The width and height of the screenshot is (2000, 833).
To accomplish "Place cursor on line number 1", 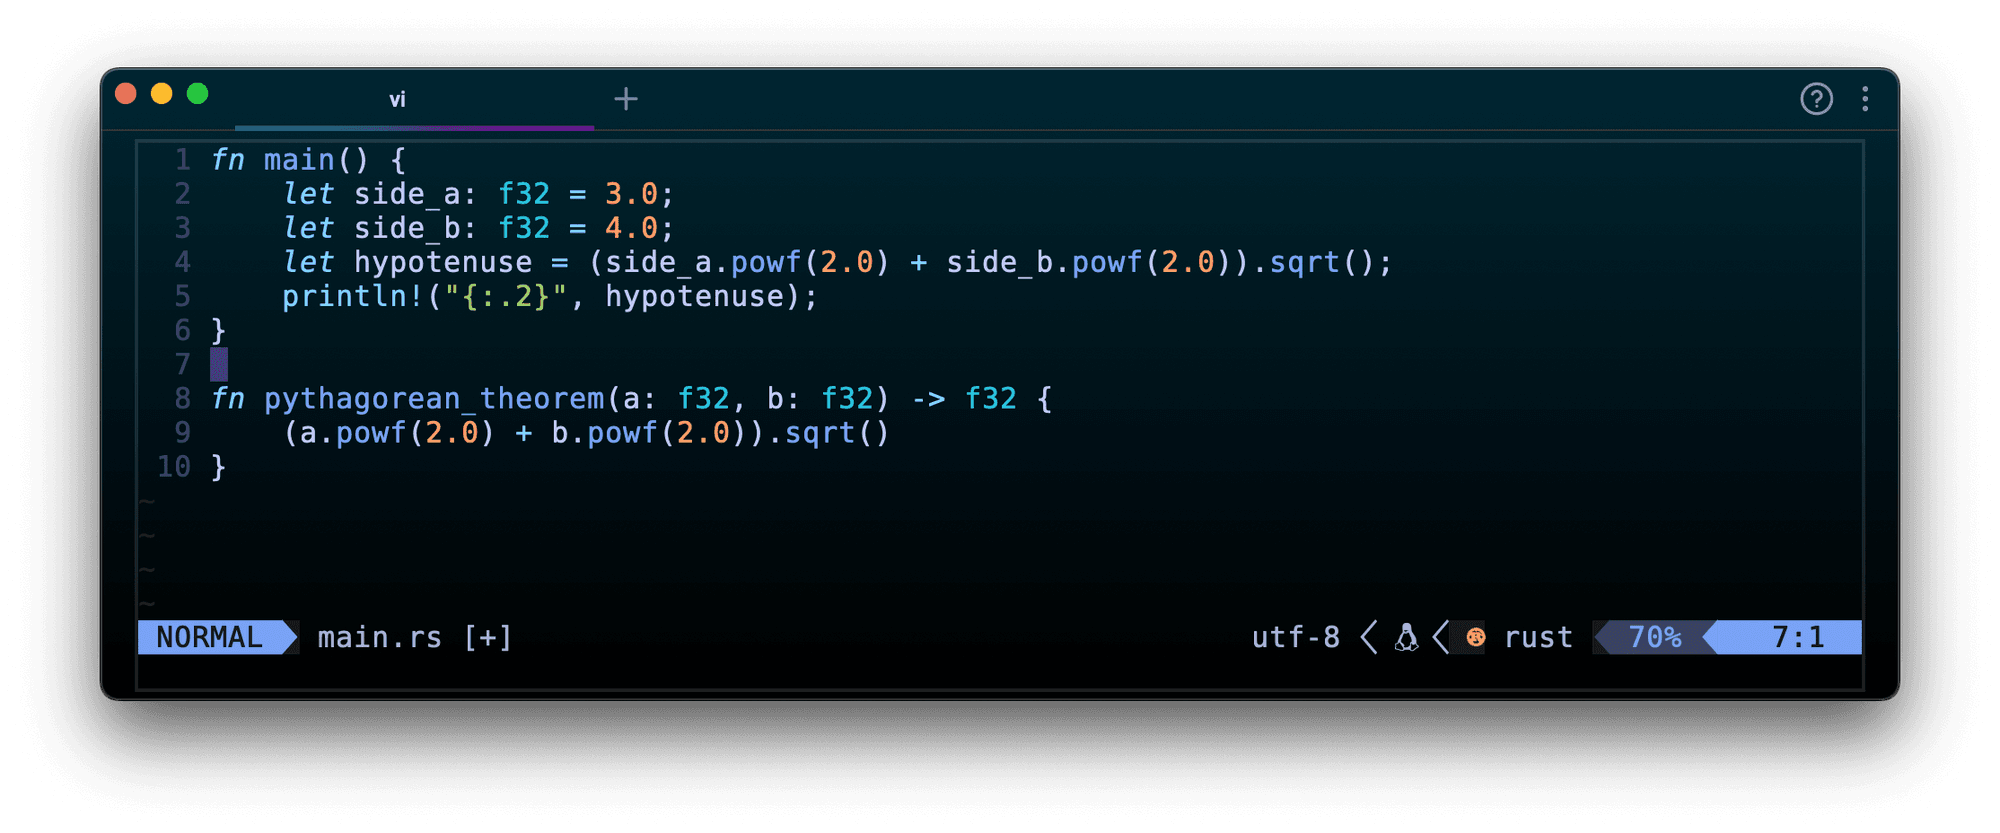I will tap(182, 160).
